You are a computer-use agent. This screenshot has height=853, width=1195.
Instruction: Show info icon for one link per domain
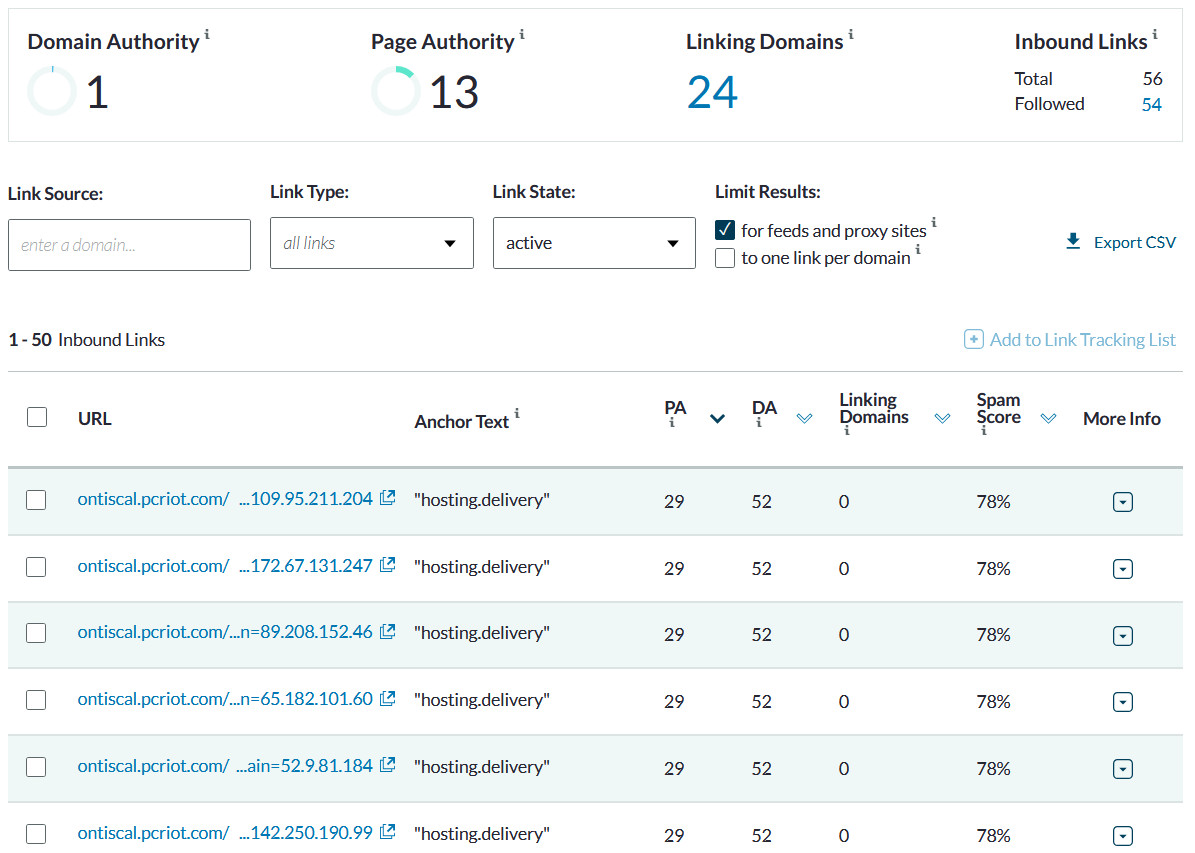918,249
